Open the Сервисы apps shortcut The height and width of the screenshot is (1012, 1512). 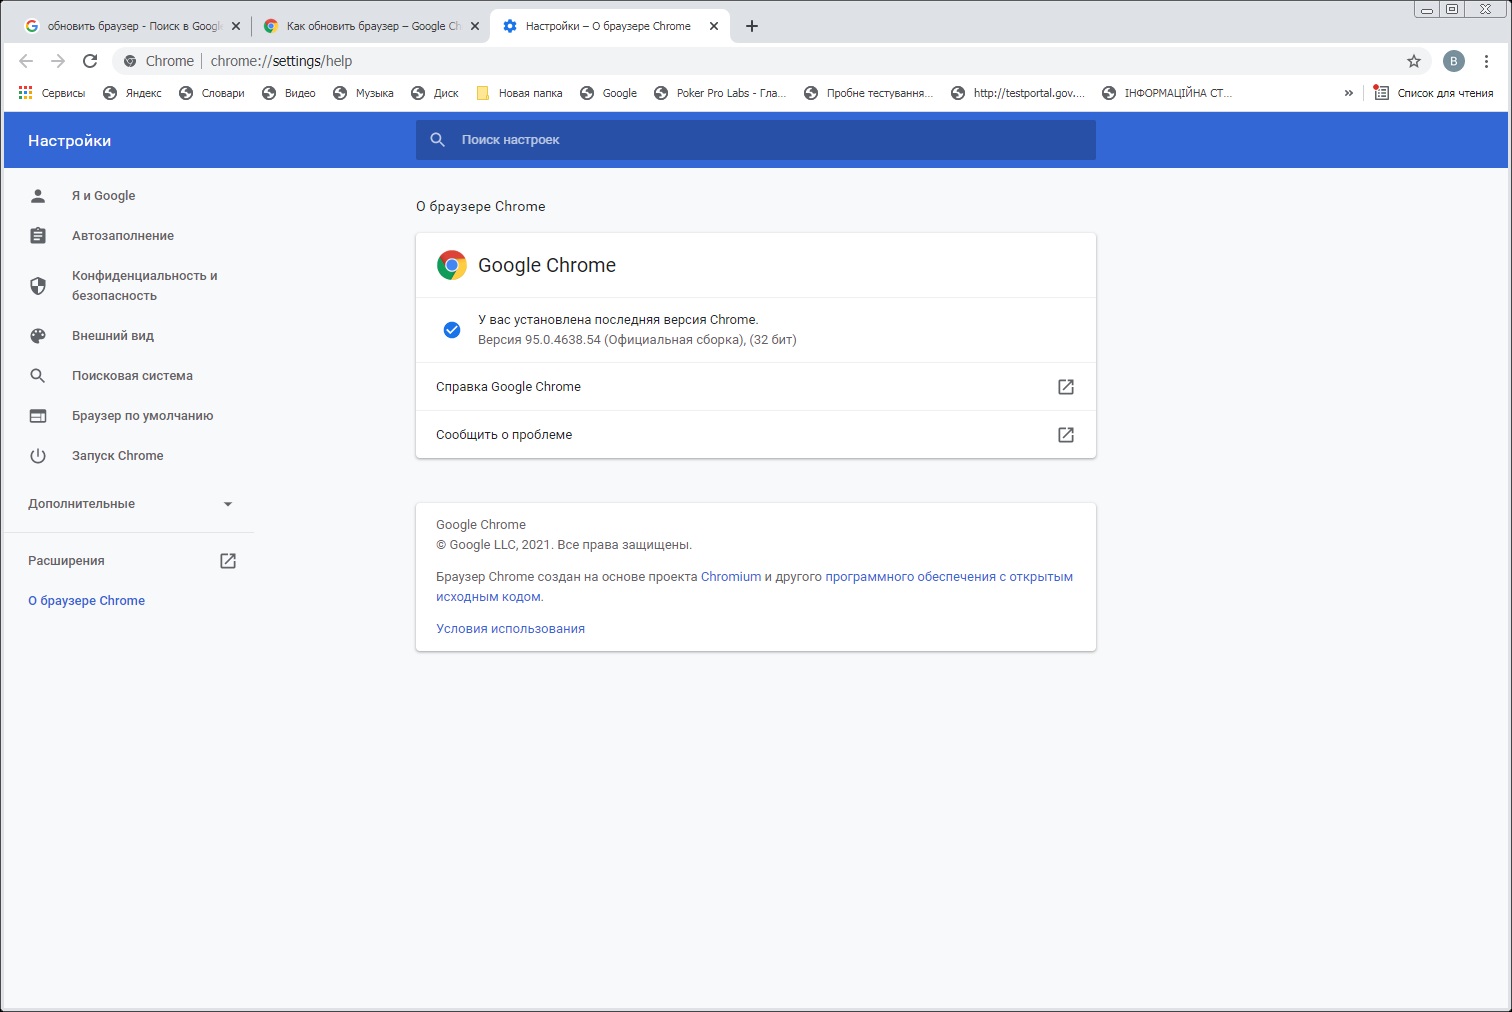click(x=52, y=93)
